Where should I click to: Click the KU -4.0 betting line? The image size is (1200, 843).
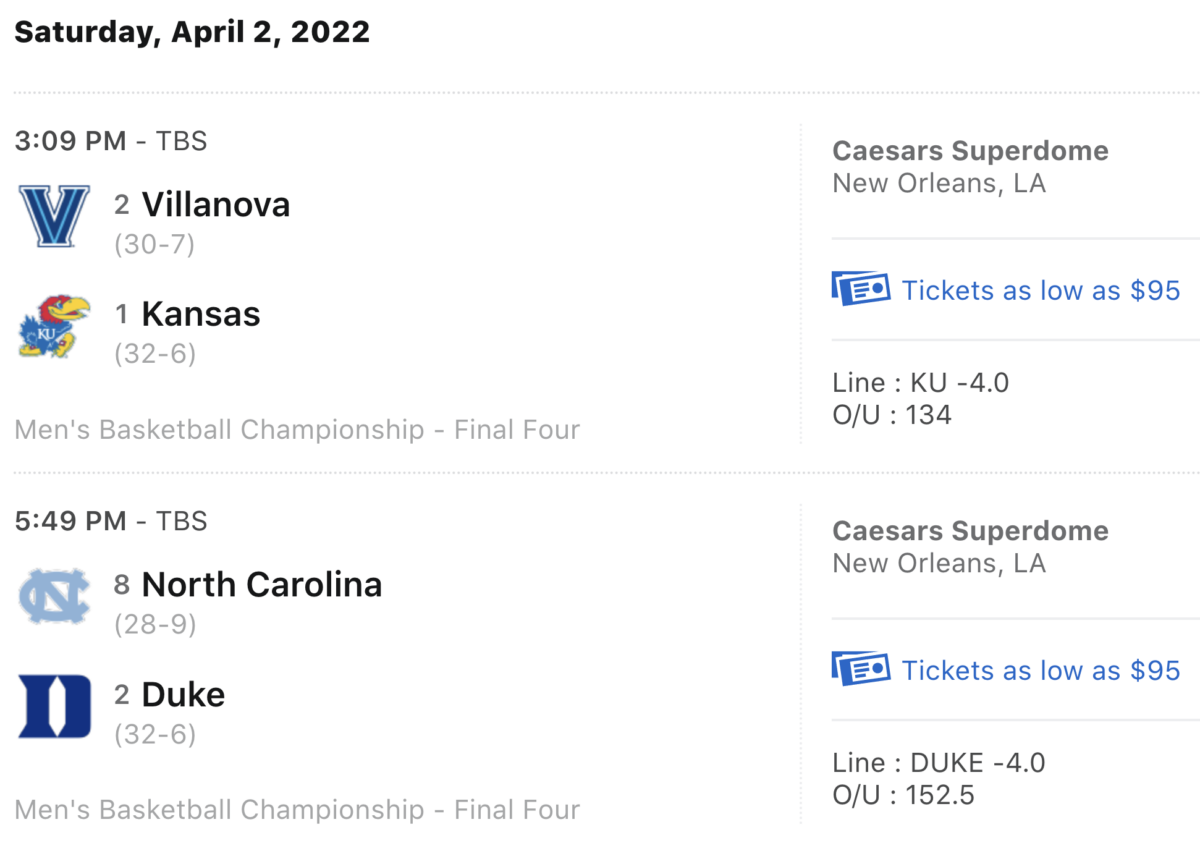[921, 383]
